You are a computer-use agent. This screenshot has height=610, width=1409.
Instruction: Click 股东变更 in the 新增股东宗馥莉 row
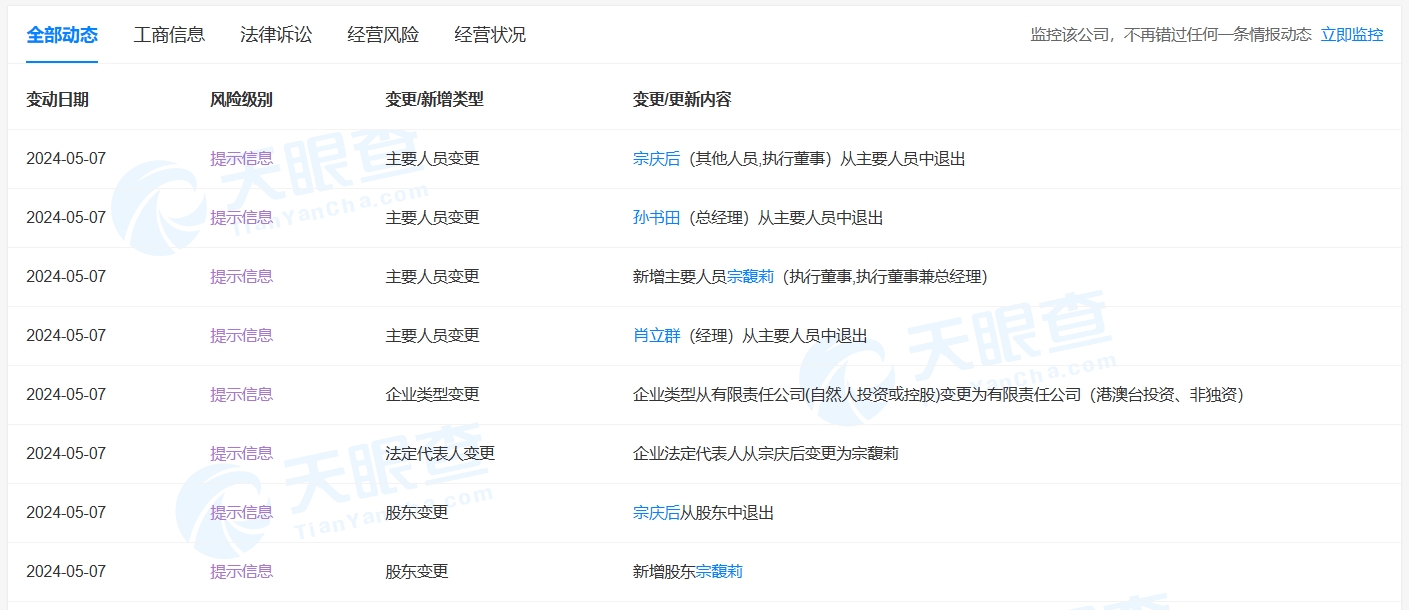pyautogui.click(x=417, y=571)
